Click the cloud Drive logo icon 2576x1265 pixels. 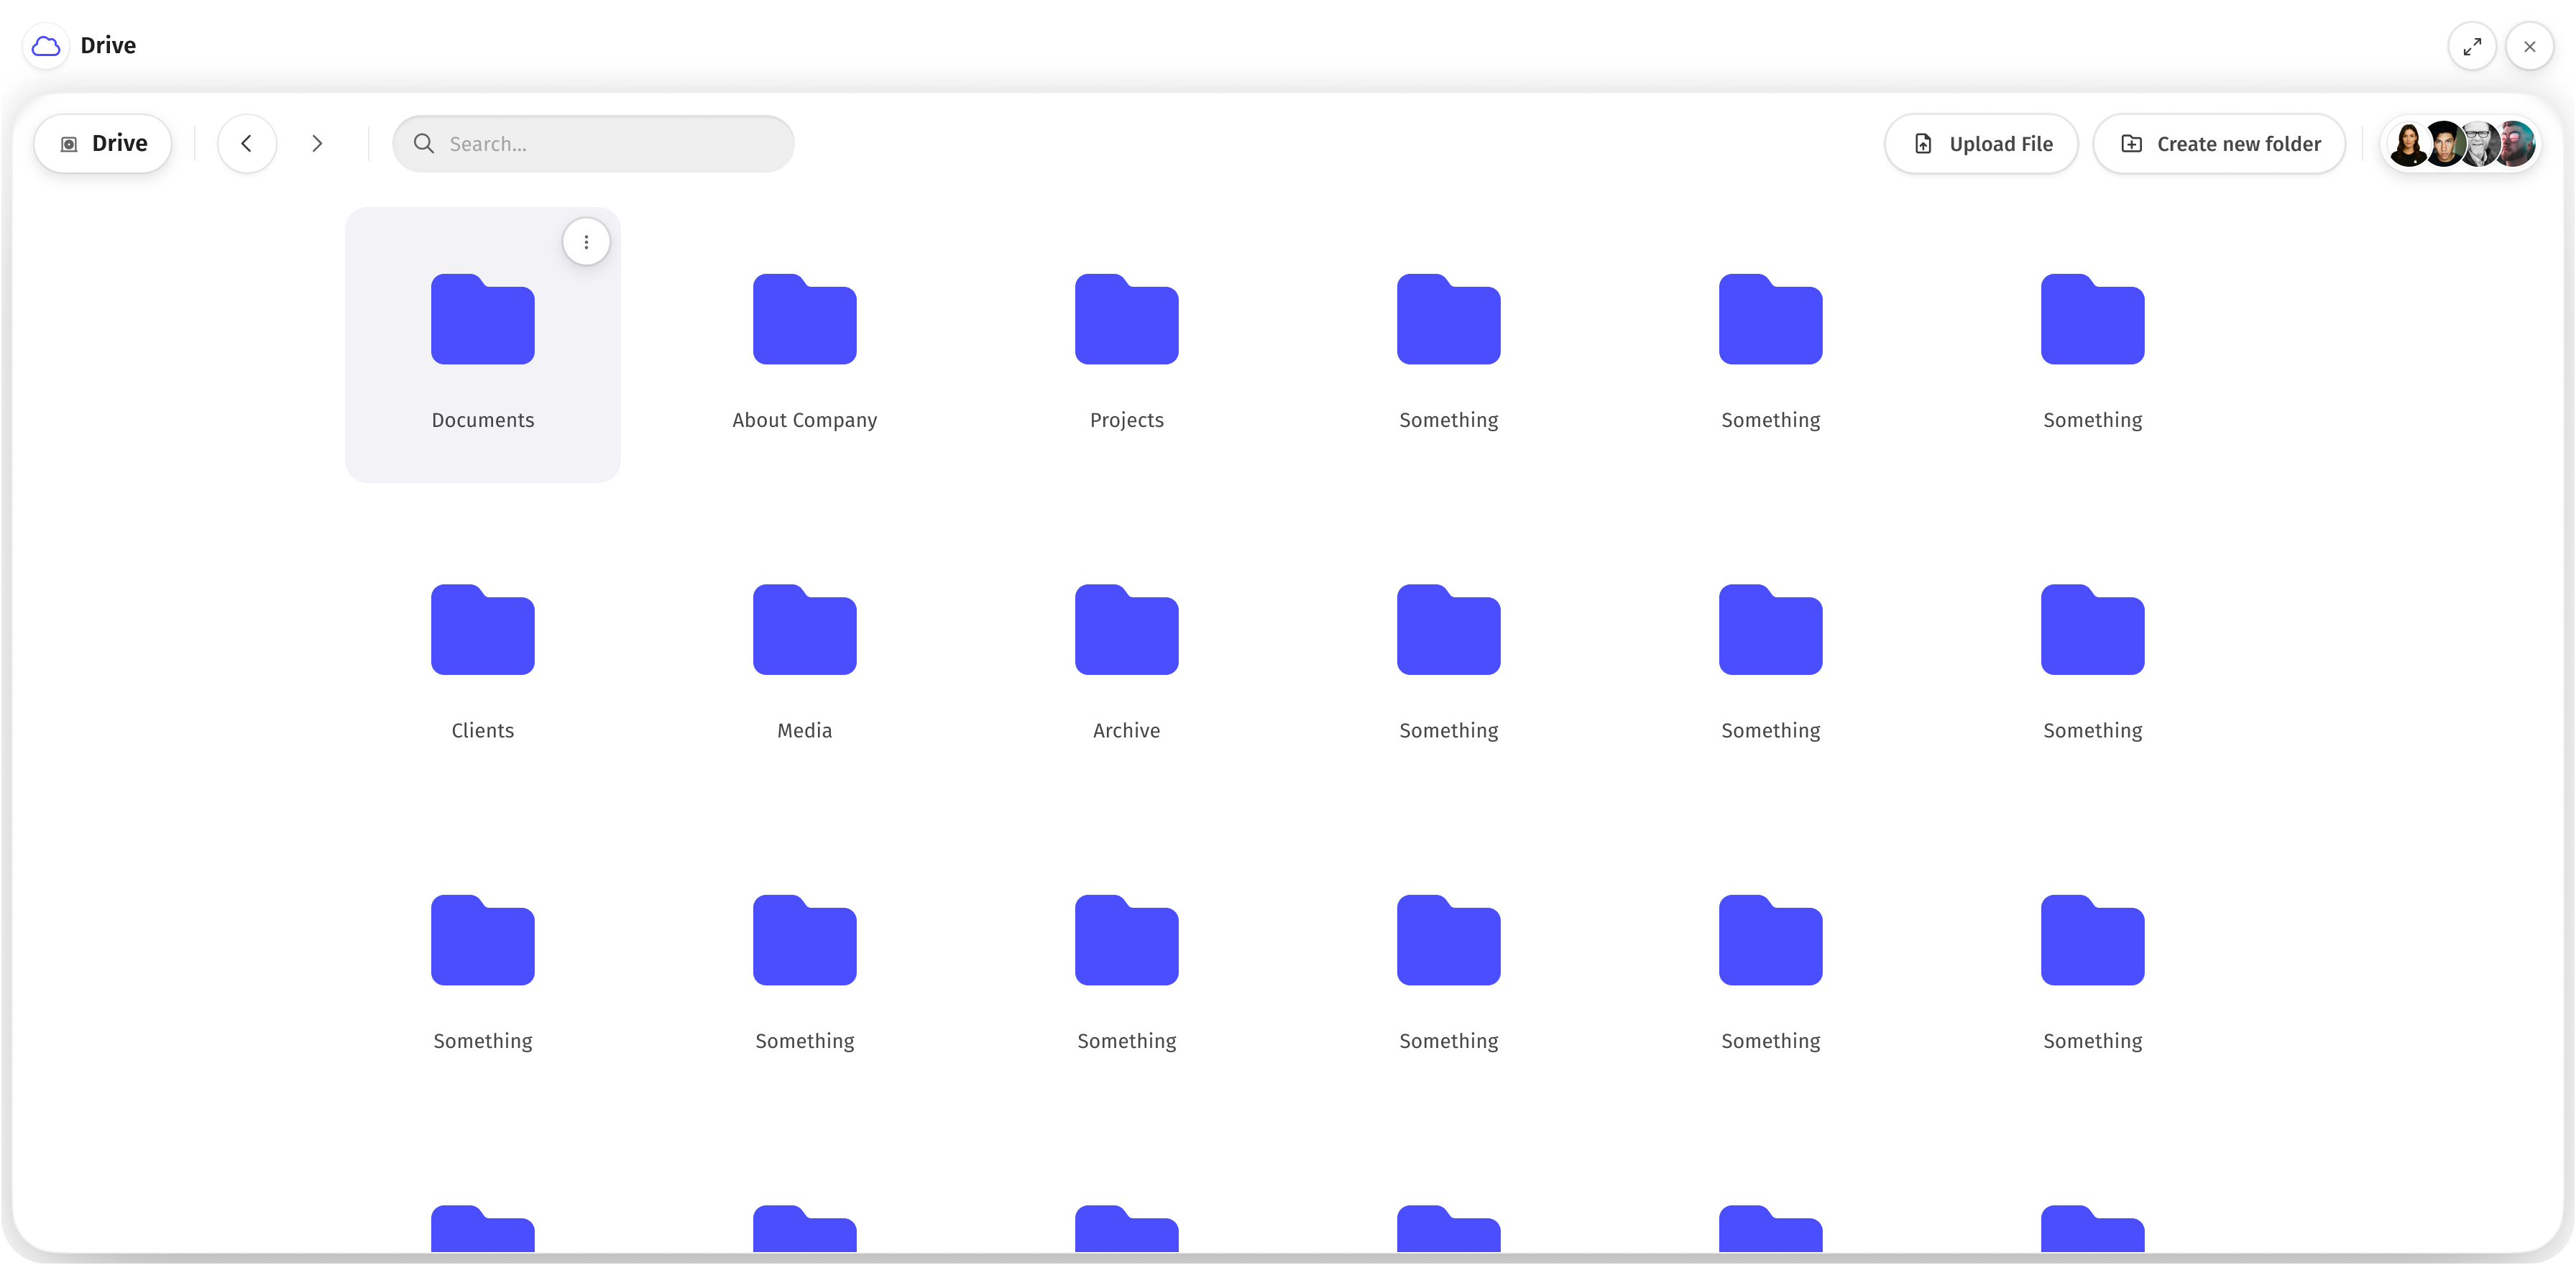[x=46, y=46]
